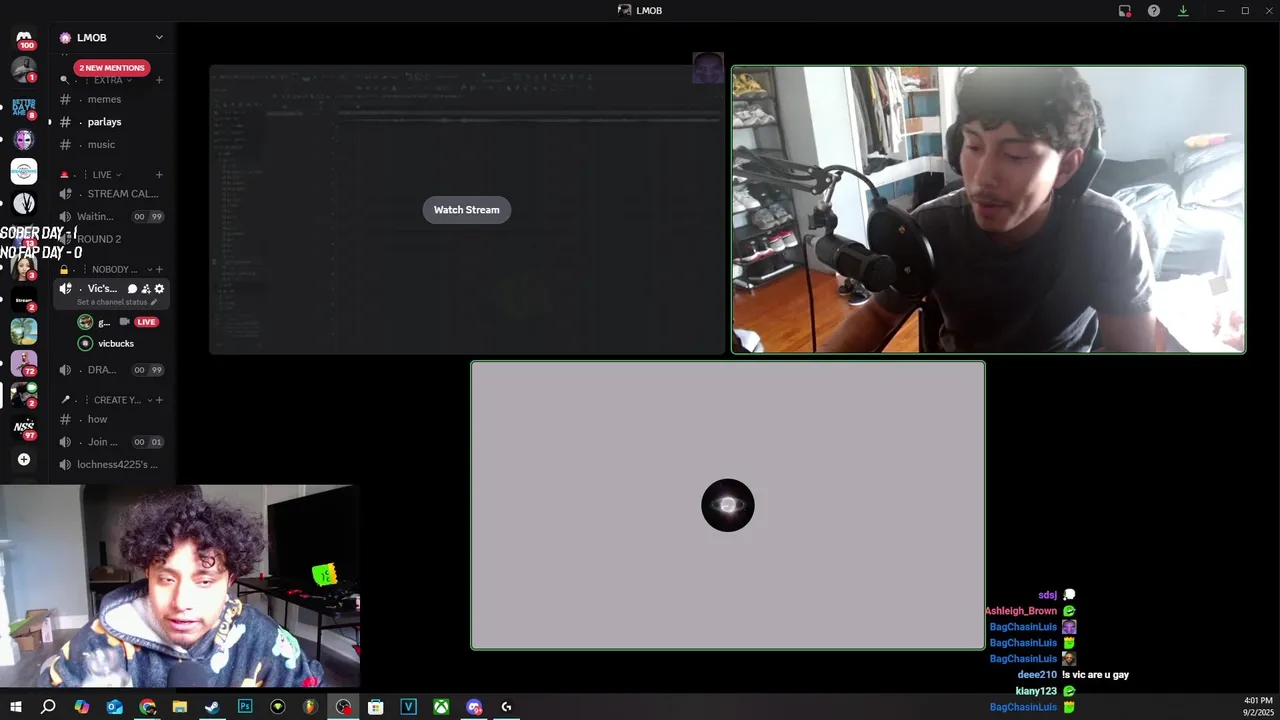This screenshot has width=1280, height=720.
Task: Click username Ashleigh_Brown in chat overlay
Action: click(1021, 611)
